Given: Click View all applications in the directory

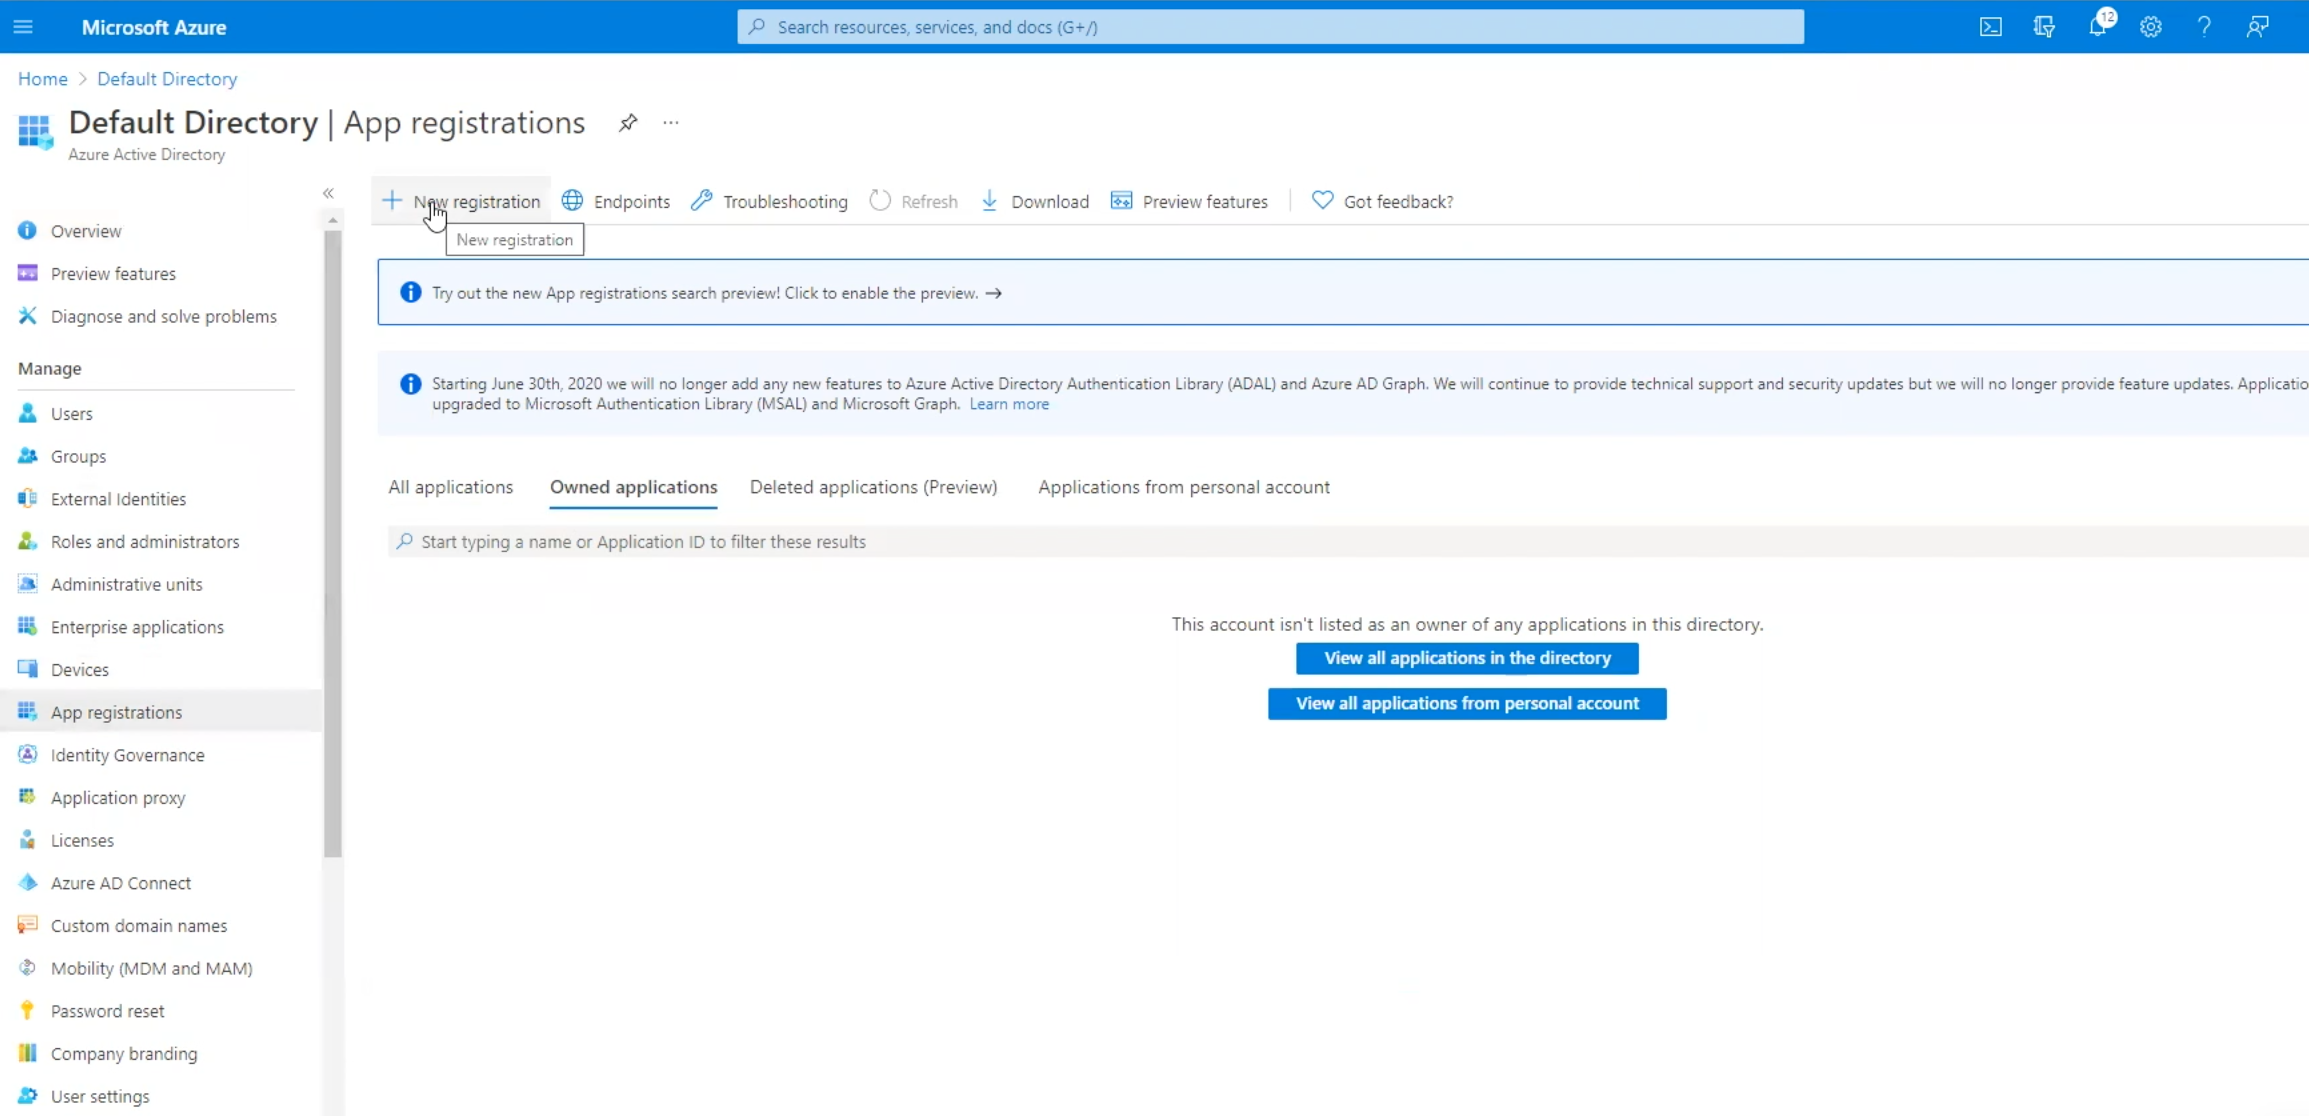Looking at the screenshot, I should [1467, 658].
